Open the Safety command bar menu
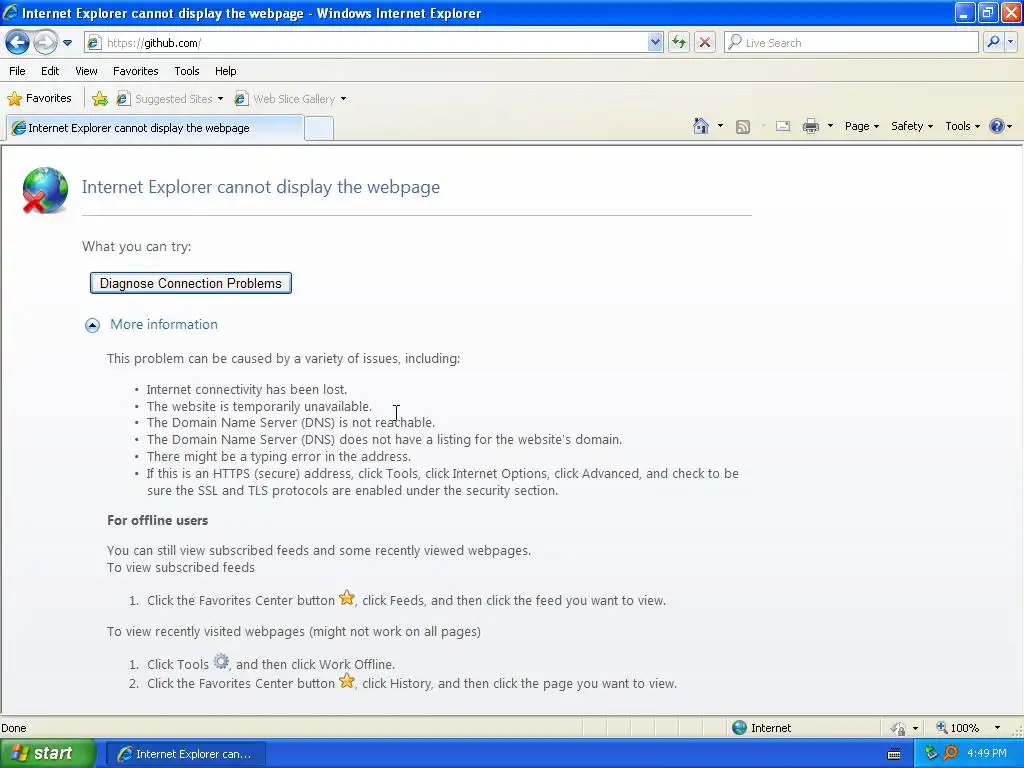 point(912,126)
